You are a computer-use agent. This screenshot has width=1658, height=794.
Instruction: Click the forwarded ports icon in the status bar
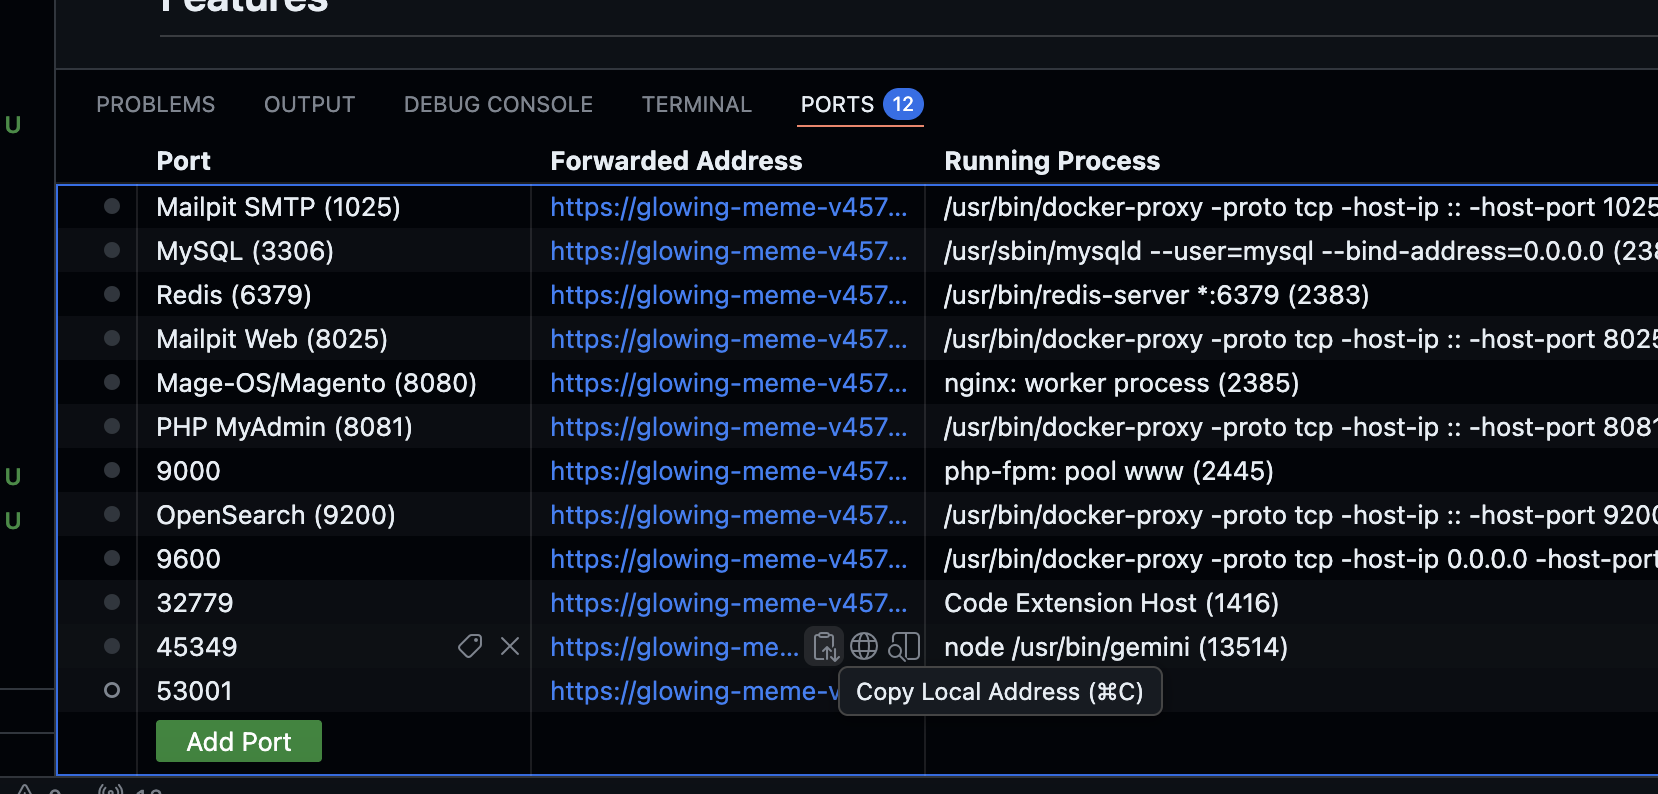tap(110, 790)
